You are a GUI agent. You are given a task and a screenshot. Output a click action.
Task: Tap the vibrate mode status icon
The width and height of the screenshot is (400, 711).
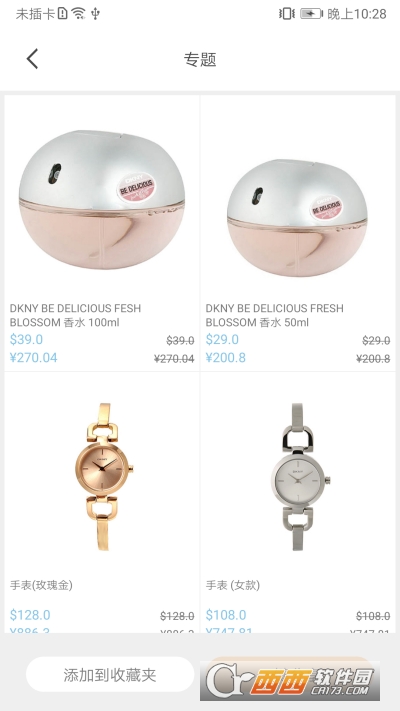(287, 14)
